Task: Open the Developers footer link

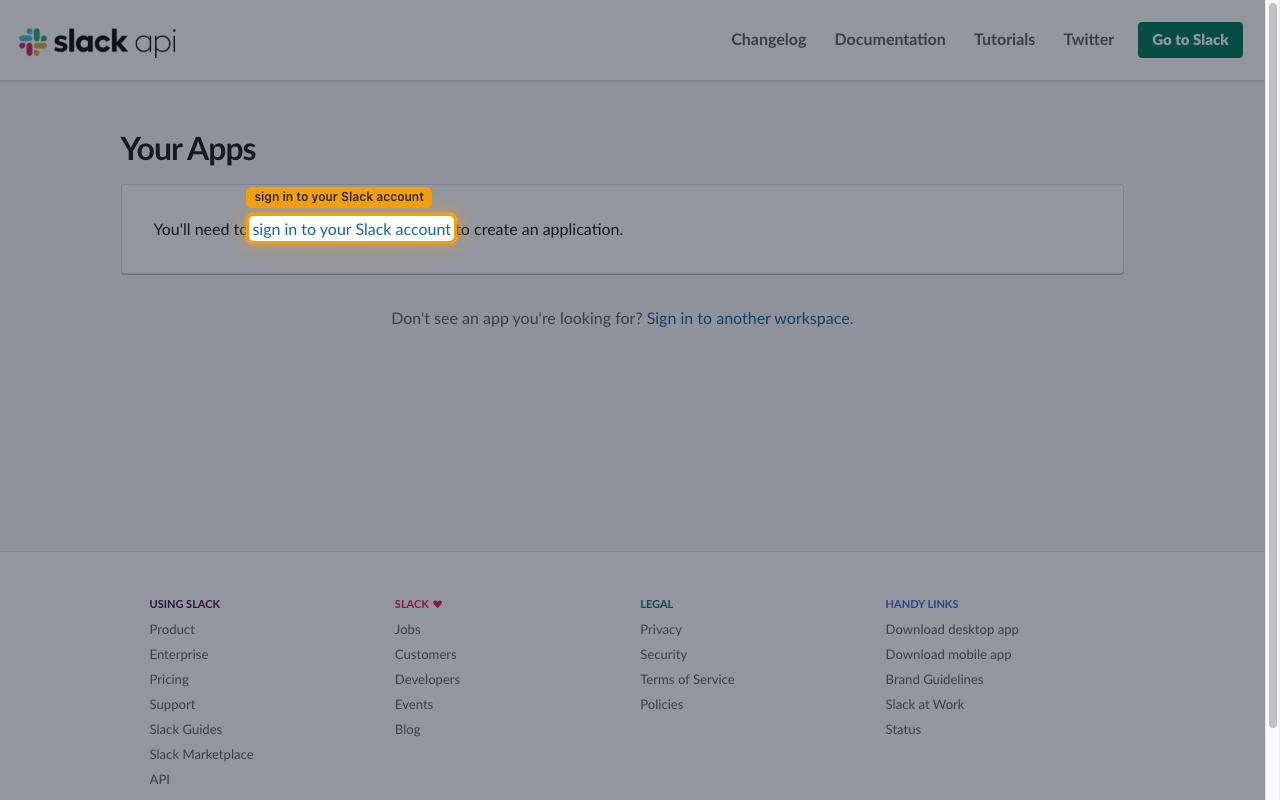Action: [427, 679]
